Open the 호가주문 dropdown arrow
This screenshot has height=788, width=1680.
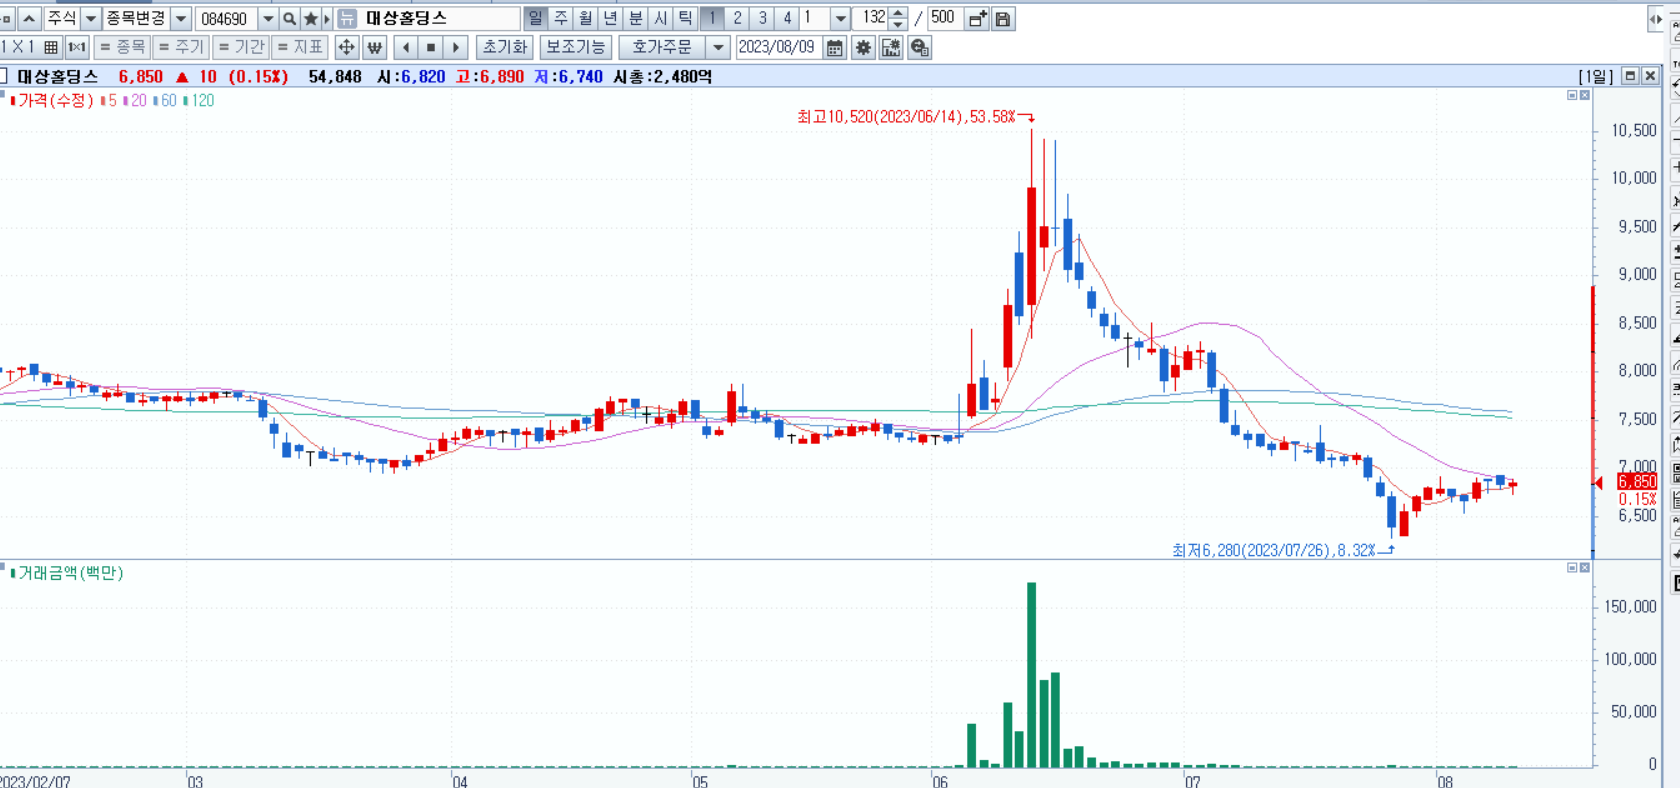pos(718,47)
